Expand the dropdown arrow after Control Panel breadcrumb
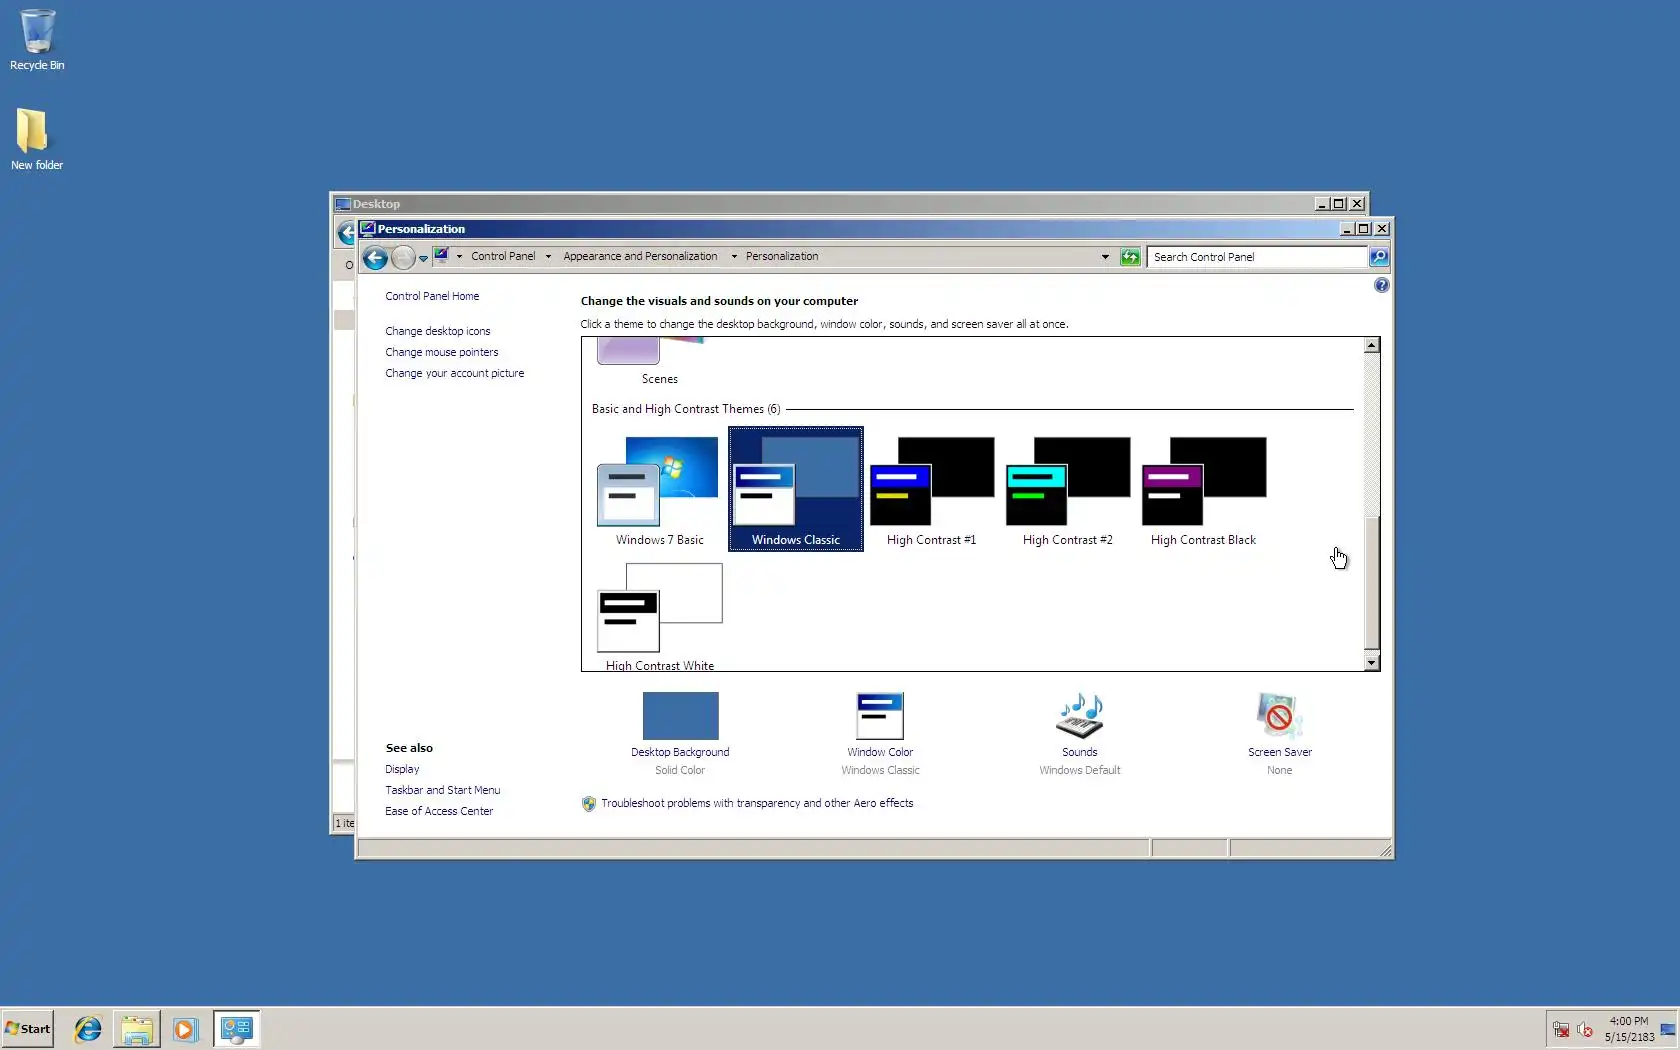 coord(548,257)
